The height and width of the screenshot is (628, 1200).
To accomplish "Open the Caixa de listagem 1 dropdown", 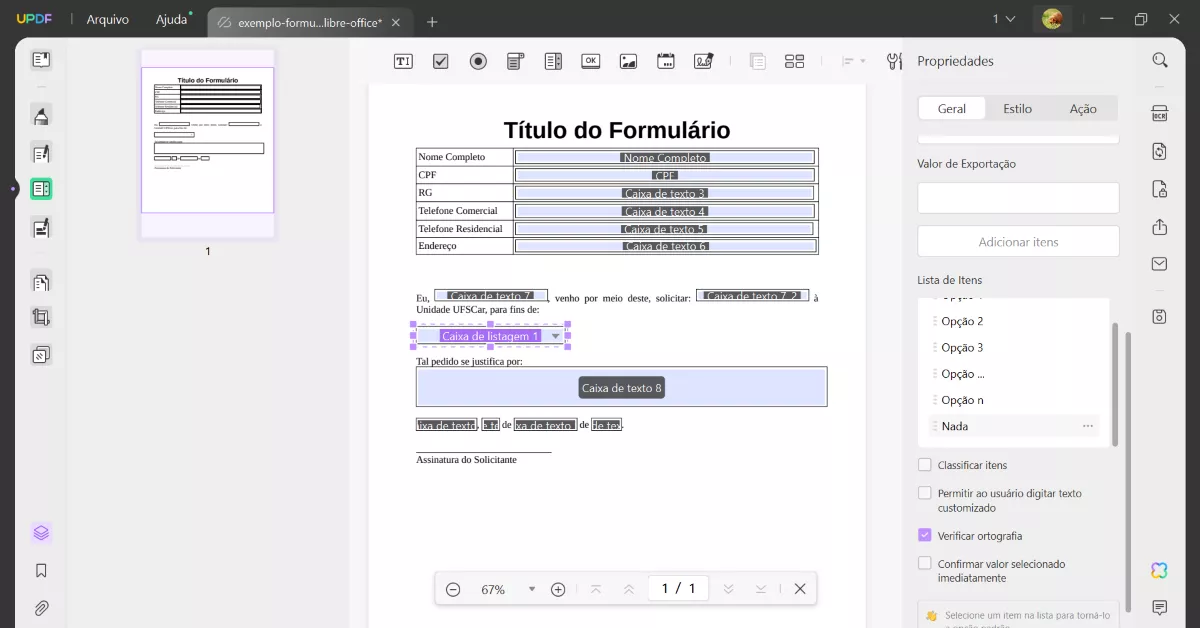I will (556, 336).
